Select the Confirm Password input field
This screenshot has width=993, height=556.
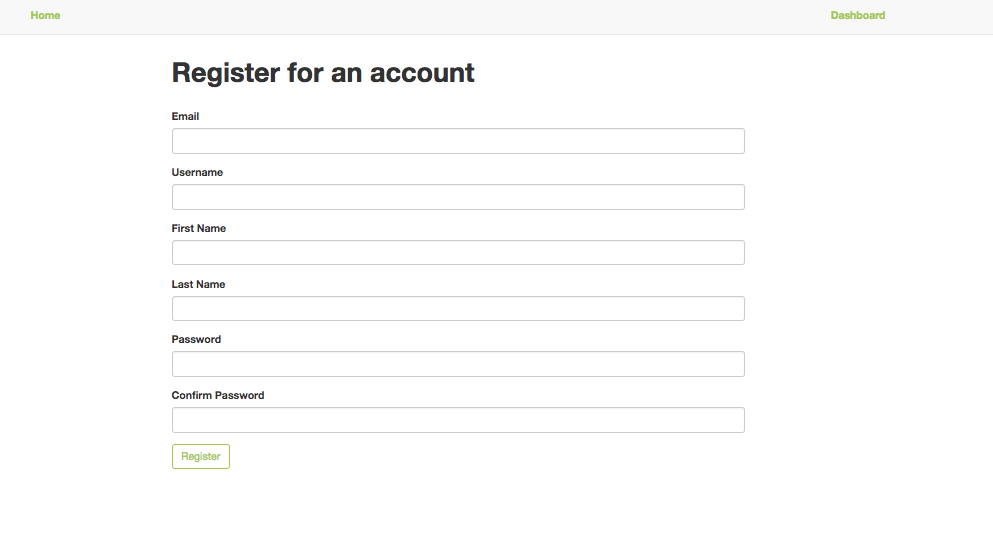(x=458, y=420)
